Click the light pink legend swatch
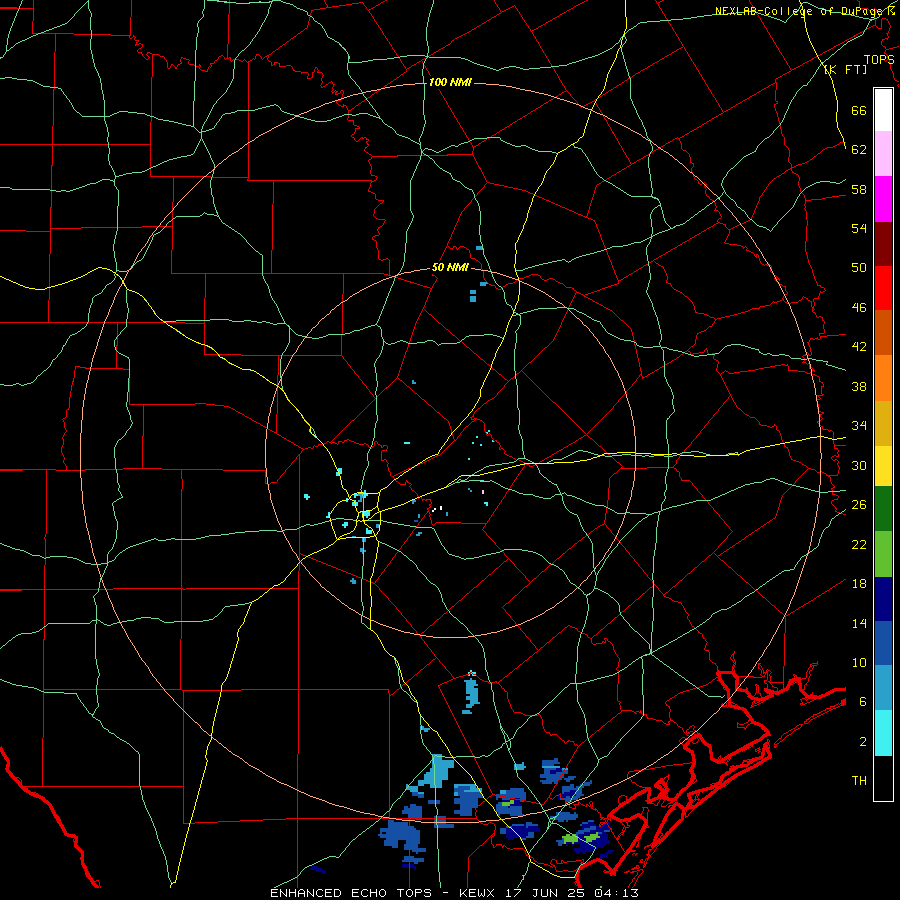Image resolution: width=900 pixels, height=900 pixels. [x=883, y=154]
